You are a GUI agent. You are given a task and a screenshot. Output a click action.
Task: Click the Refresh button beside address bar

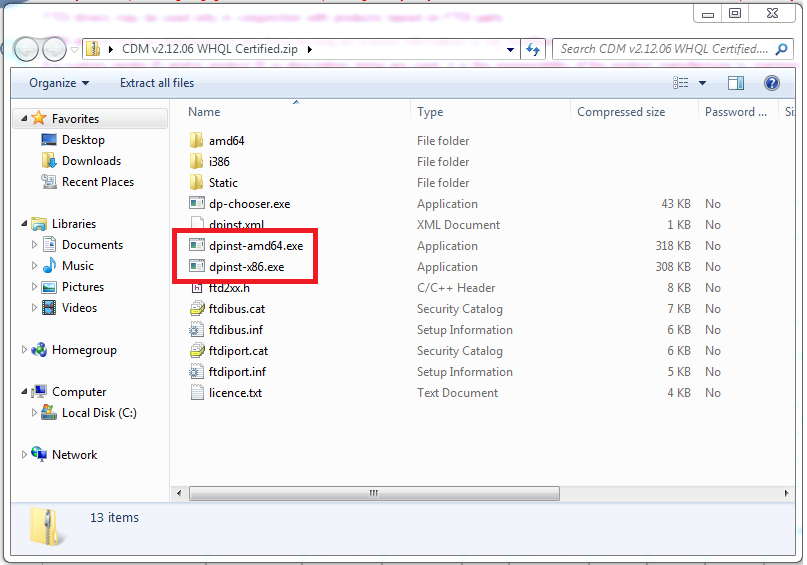tap(533, 49)
